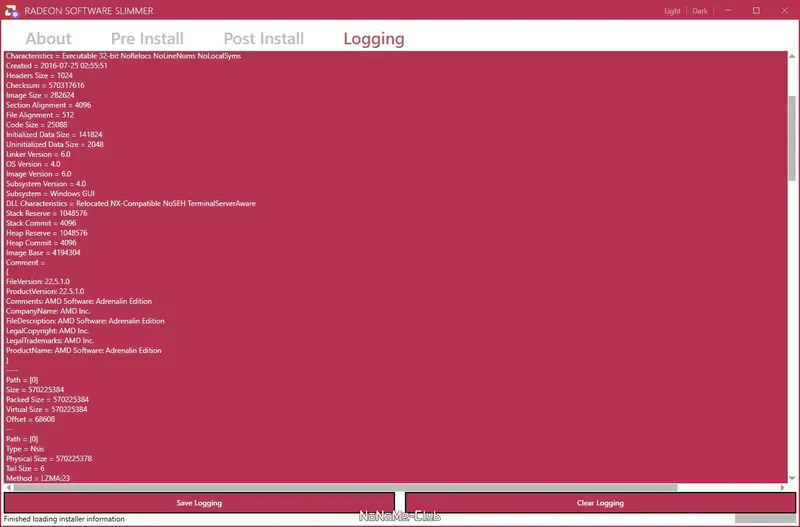
Task: Click the Save Logging button
Action: click(199, 503)
